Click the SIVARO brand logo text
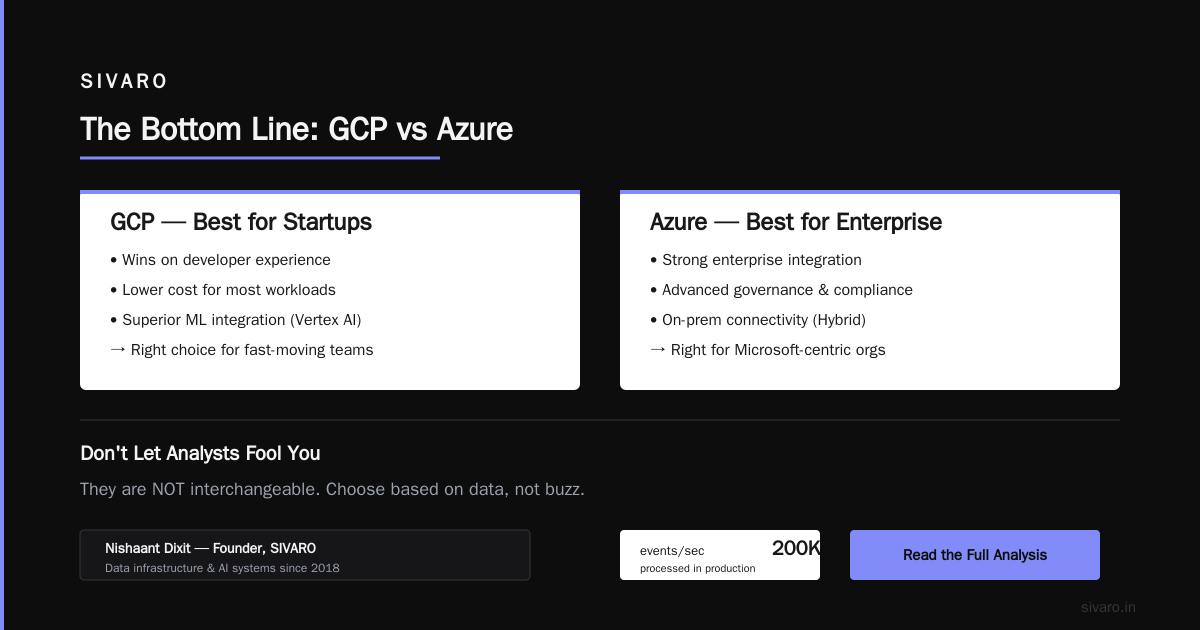 (124, 82)
